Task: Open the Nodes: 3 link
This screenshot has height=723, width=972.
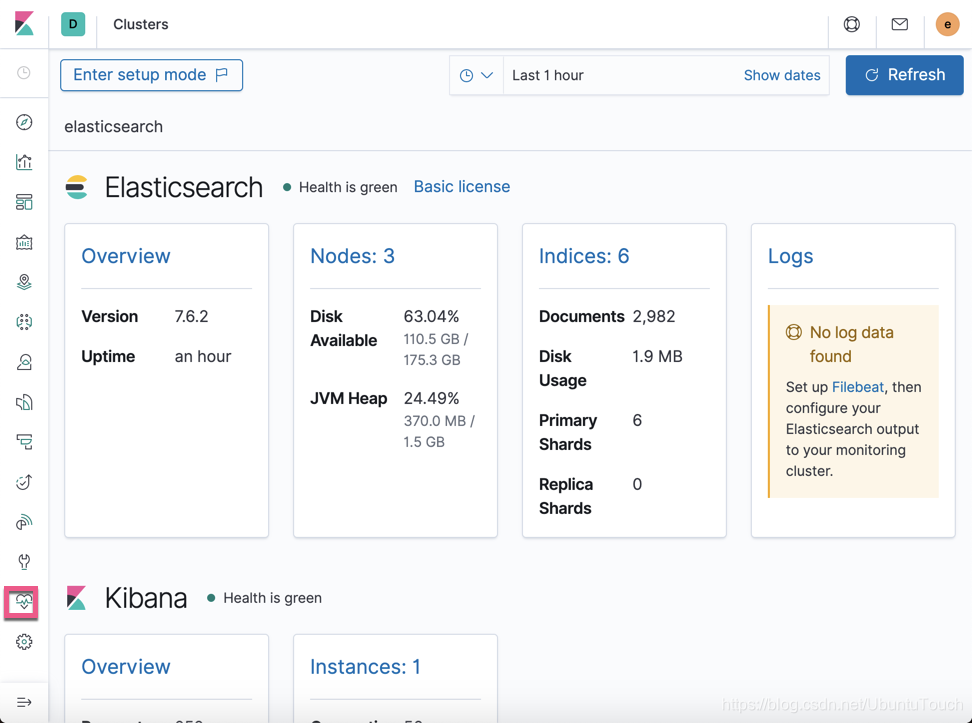Action: [352, 256]
